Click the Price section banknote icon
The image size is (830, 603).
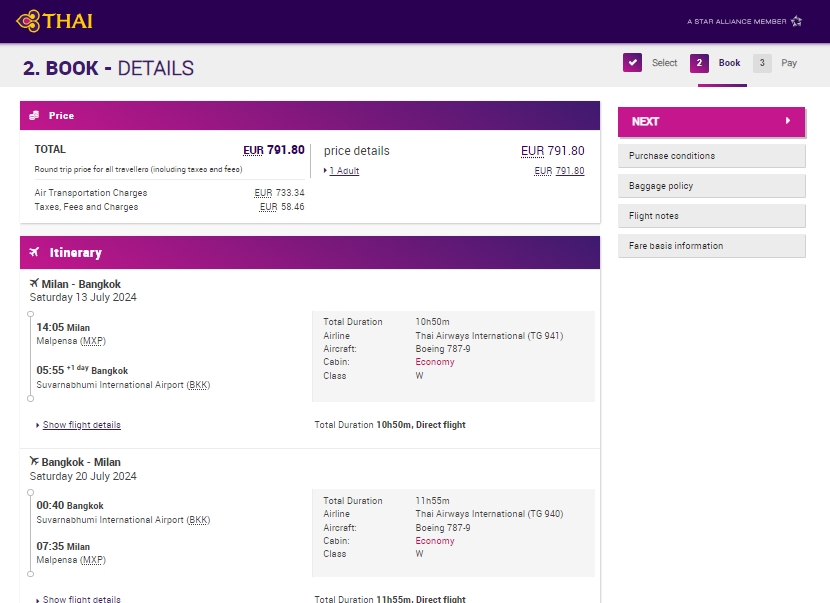pyautogui.click(x=35, y=115)
